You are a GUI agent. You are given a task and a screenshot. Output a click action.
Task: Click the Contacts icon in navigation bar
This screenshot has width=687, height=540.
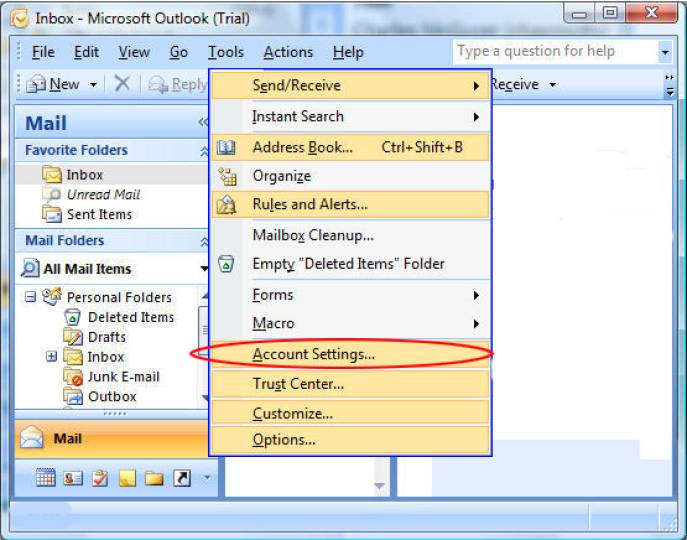pyautogui.click(x=73, y=478)
